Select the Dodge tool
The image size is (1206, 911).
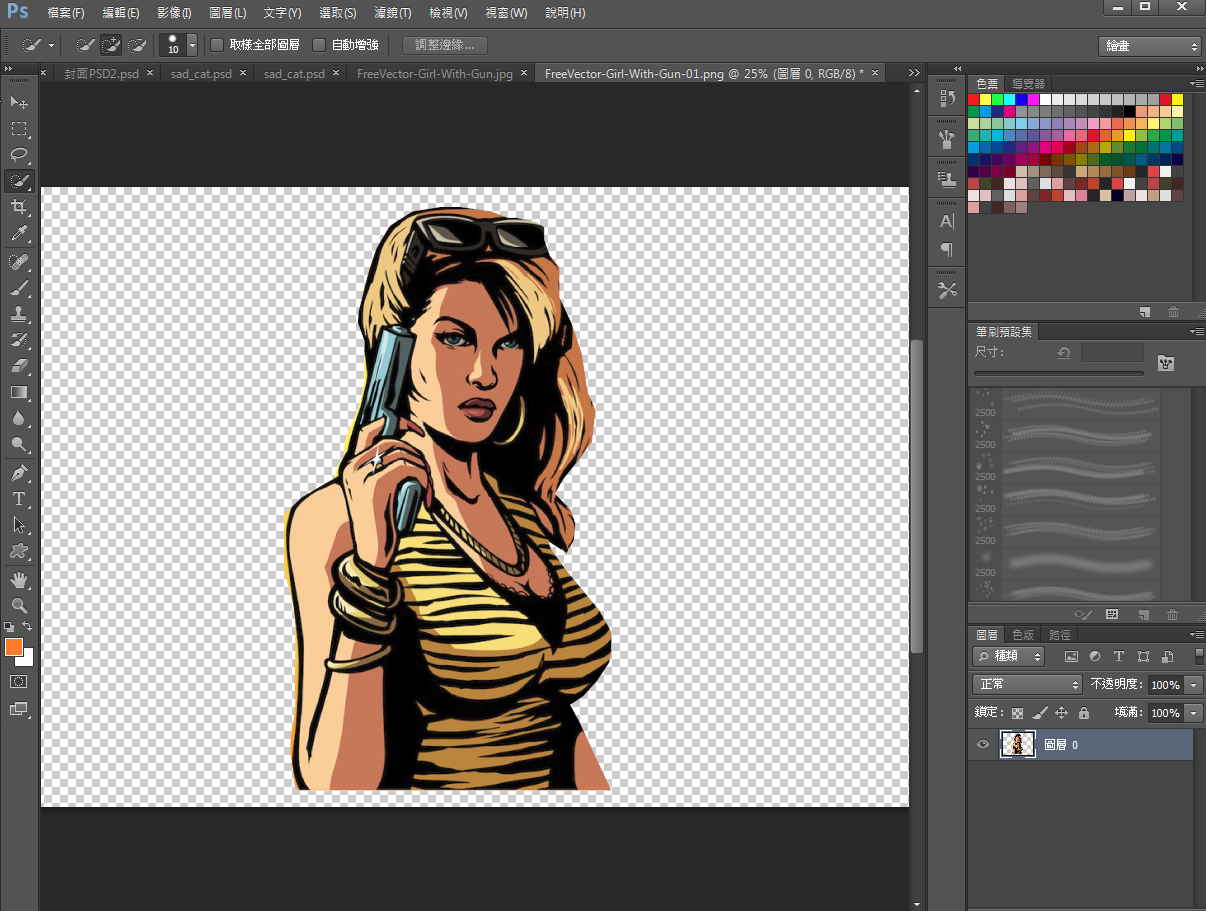[19, 444]
